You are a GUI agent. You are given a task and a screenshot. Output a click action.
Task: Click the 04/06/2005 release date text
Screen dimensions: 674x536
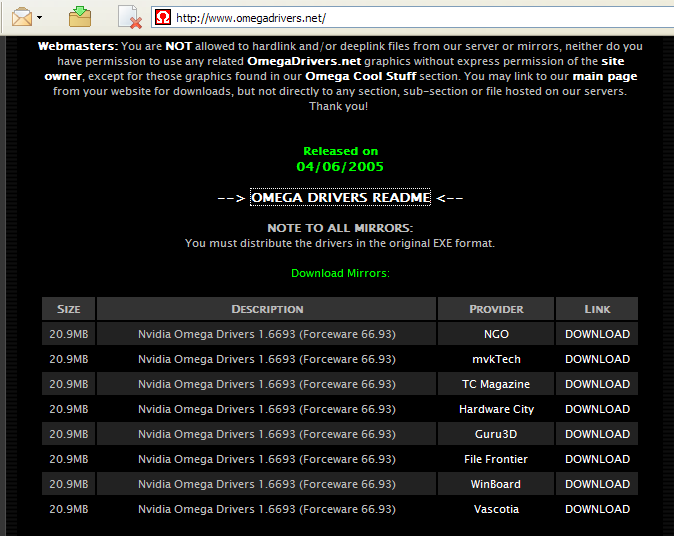click(x=340, y=166)
